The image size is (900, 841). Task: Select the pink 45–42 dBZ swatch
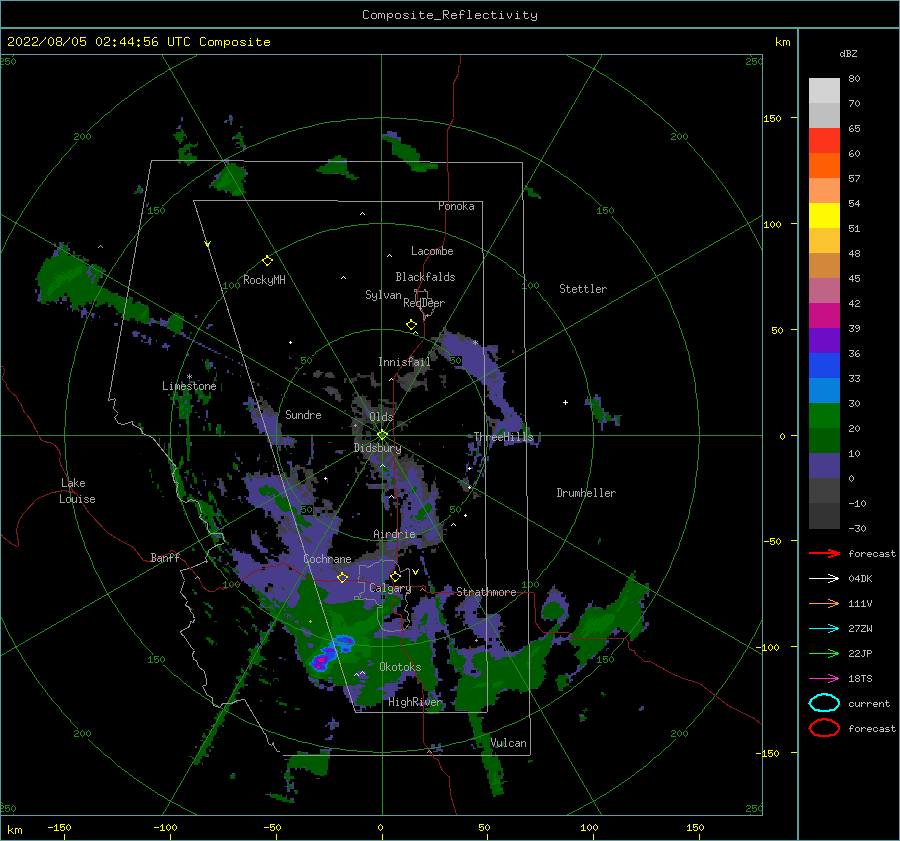[824, 290]
